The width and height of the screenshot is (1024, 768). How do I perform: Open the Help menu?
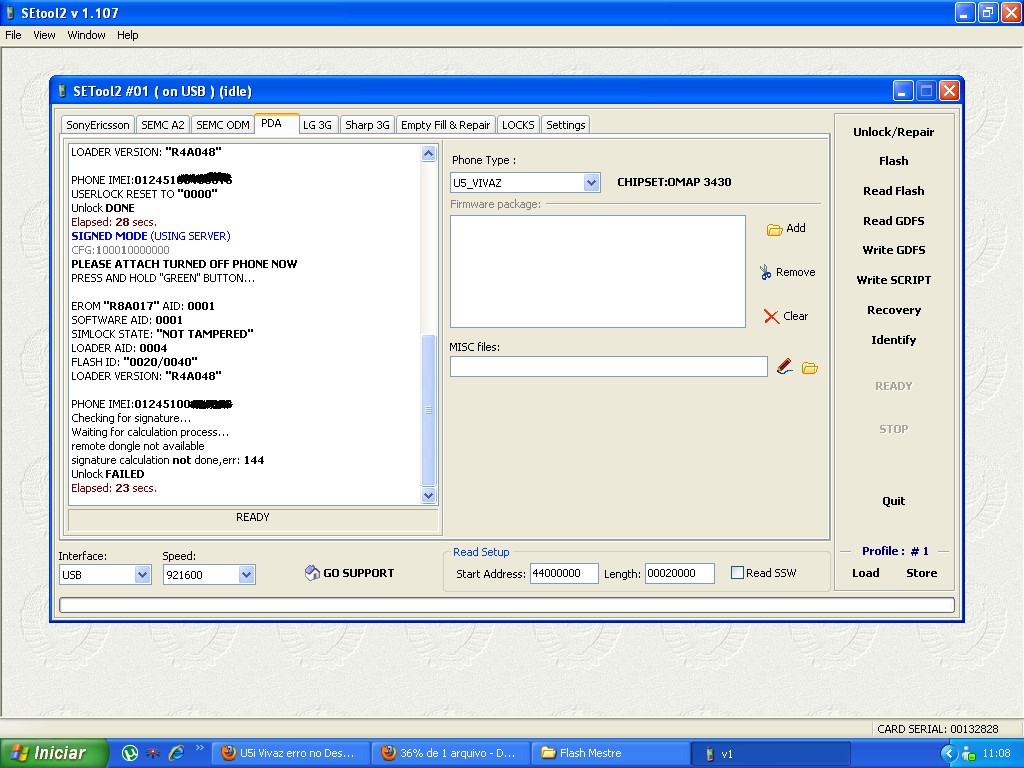click(128, 35)
